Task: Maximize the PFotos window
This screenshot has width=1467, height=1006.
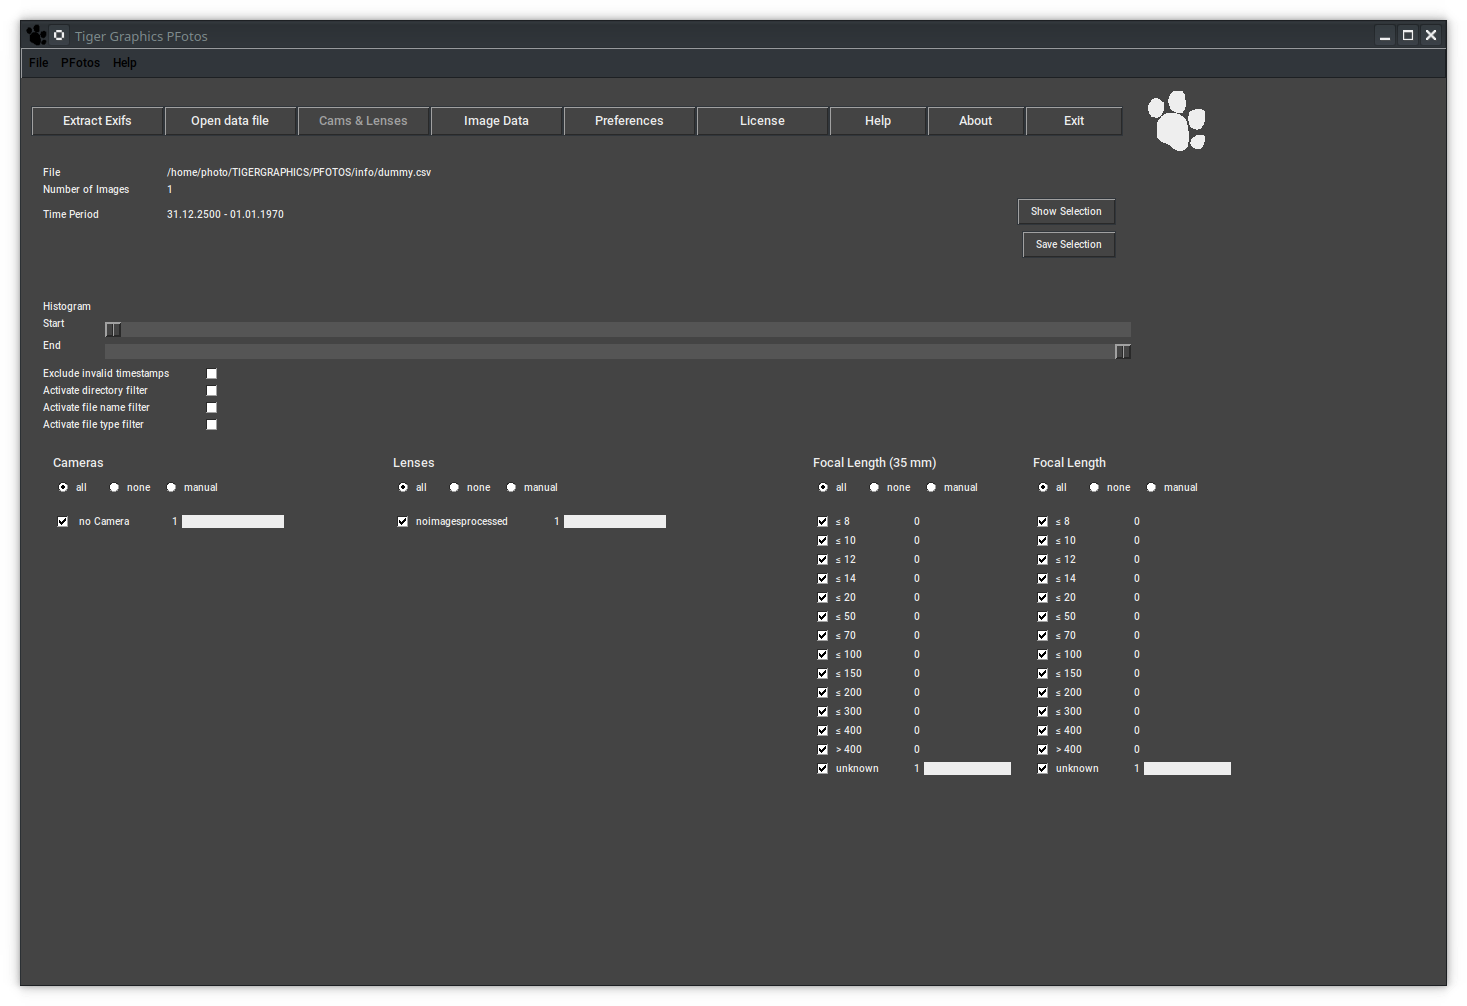Action: click(1408, 35)
